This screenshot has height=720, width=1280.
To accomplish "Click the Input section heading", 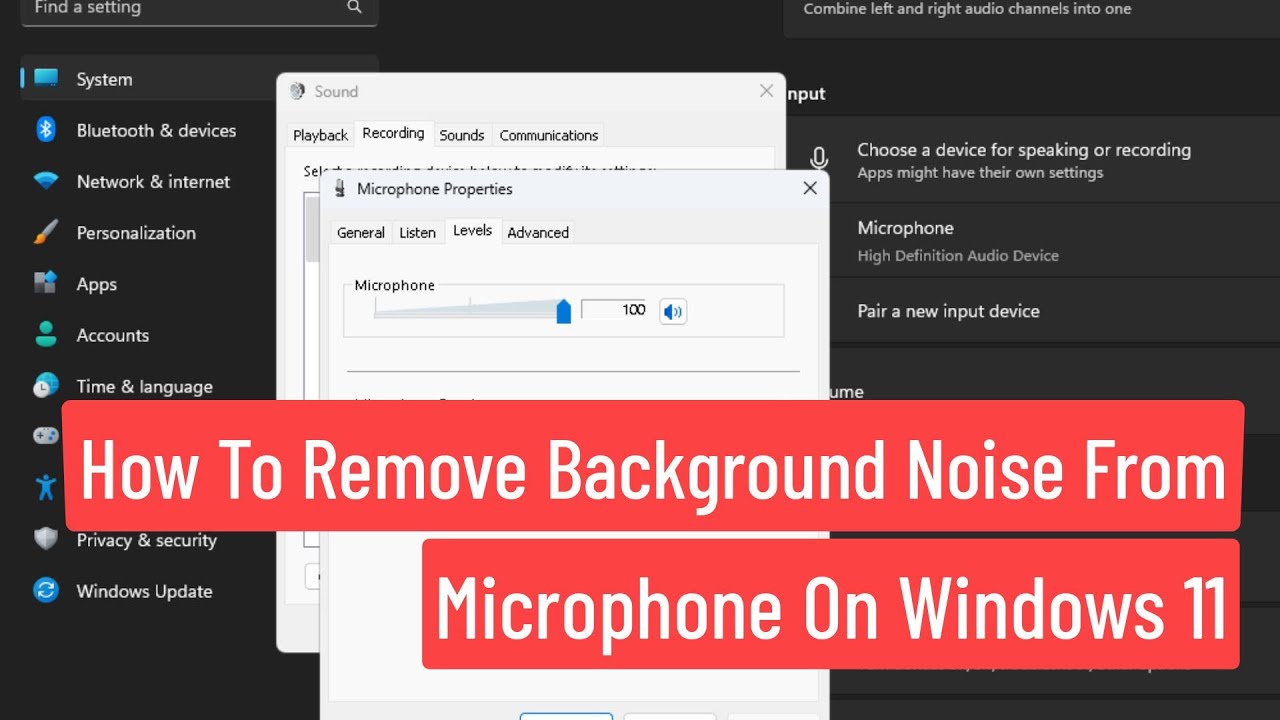I will [806, 93].
